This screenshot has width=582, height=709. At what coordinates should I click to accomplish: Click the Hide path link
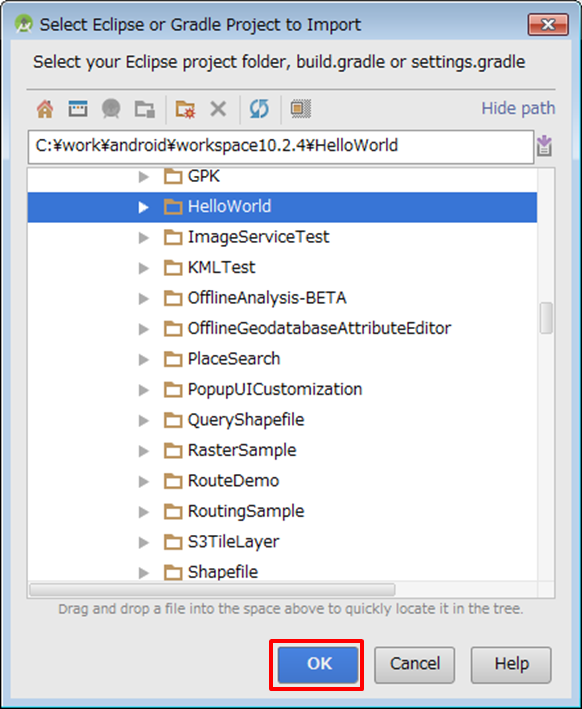[518, 109]
